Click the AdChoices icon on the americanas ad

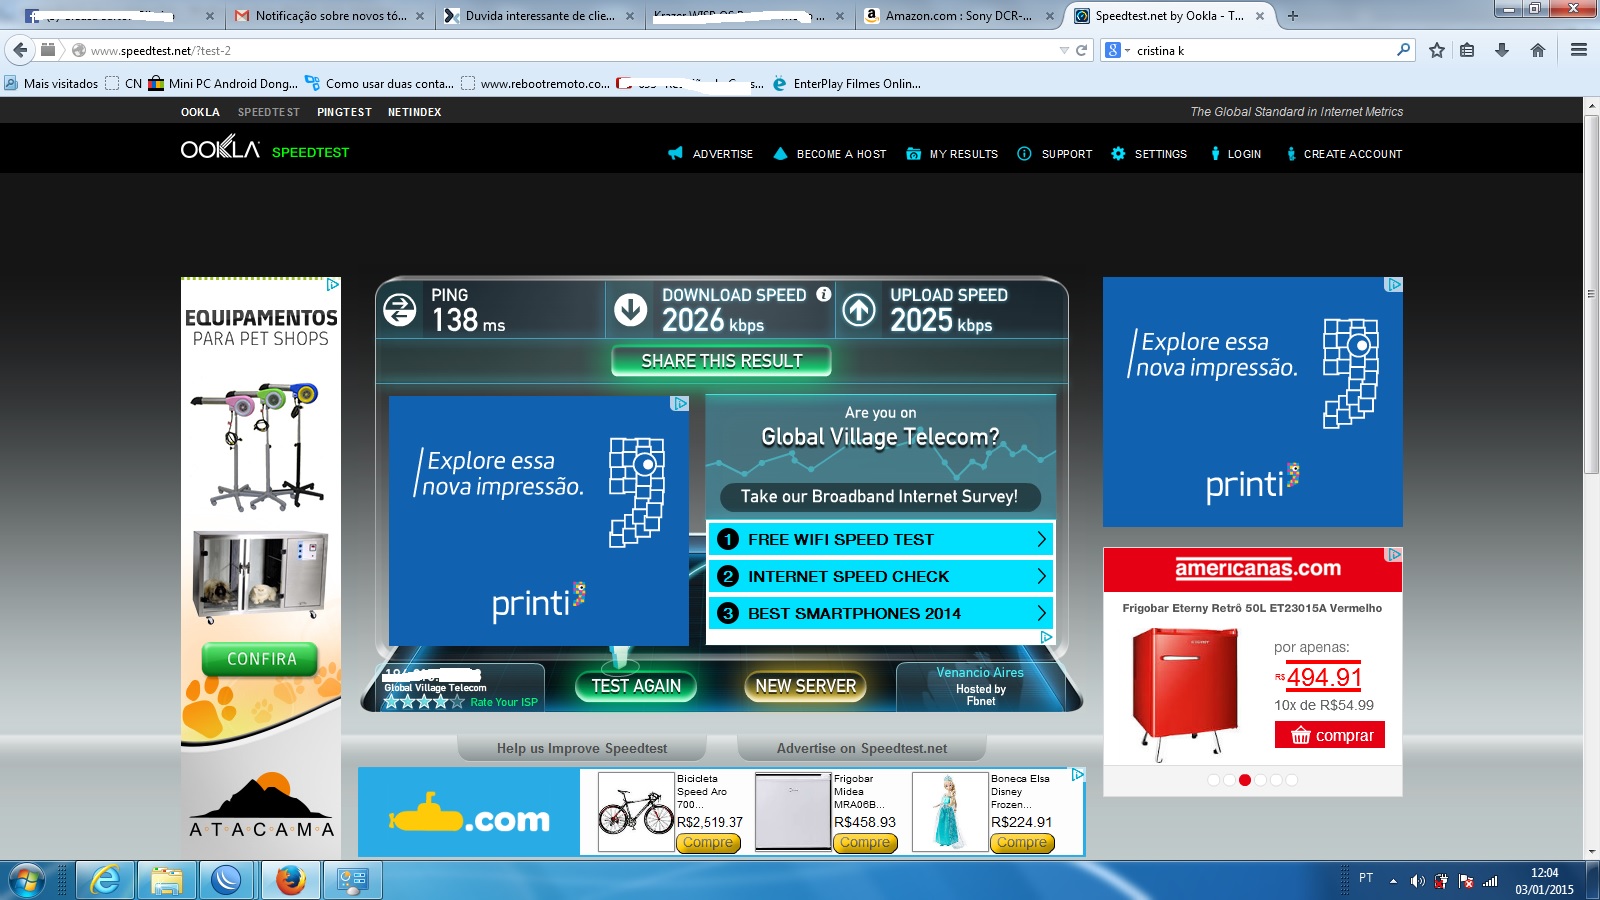click(x=1394, y=554)
